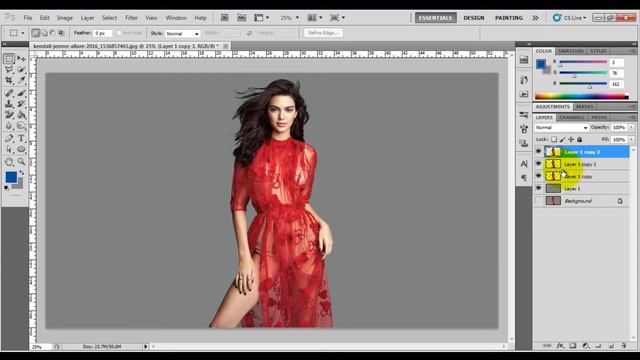
Task: Select the Crop tool
Action: [9, 80]
